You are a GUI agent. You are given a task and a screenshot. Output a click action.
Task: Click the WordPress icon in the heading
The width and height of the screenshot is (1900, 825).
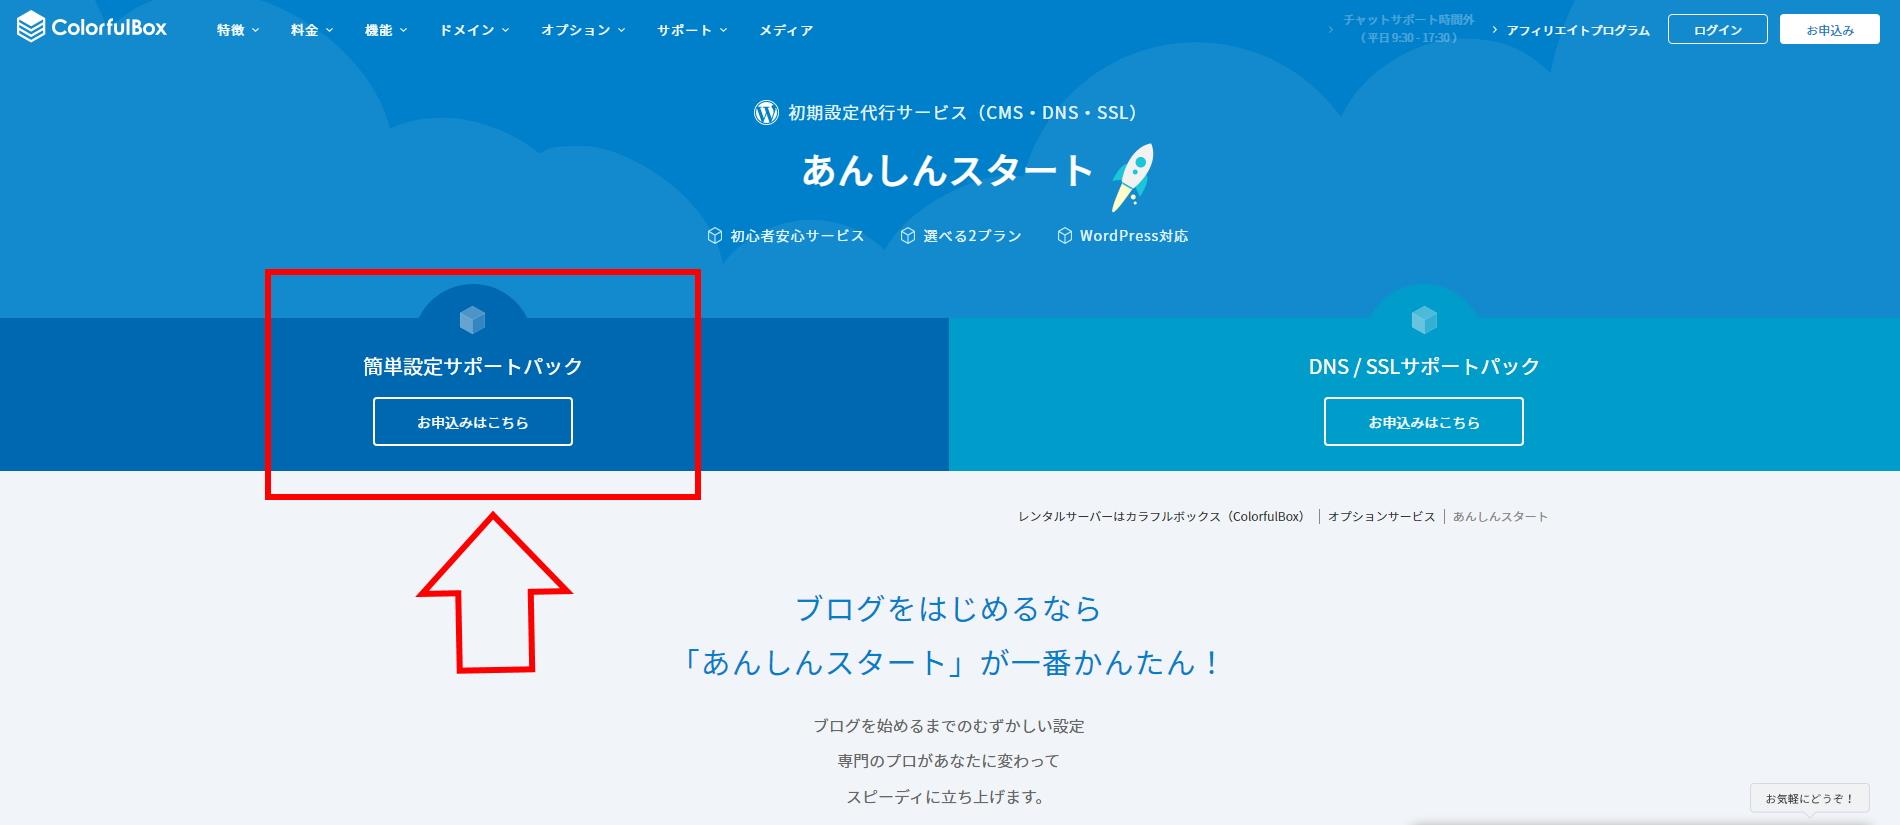pyautogui.click(x=766, y=112)
